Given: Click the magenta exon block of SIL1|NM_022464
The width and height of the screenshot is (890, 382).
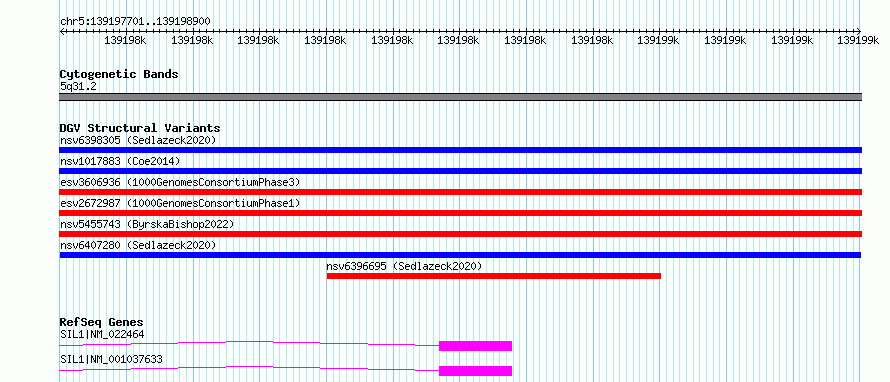Looking at the screenshot, I should pos(476,346).
